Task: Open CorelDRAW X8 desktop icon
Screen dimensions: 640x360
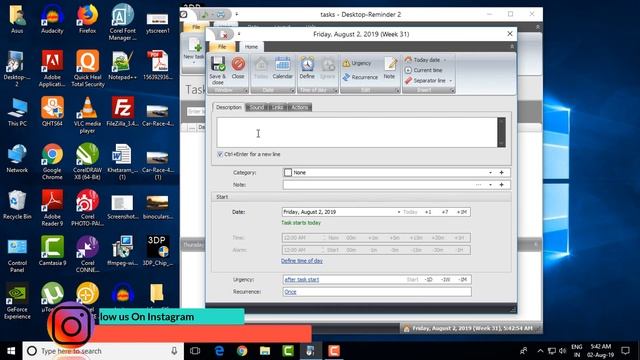Action: [x=87, y=162]
